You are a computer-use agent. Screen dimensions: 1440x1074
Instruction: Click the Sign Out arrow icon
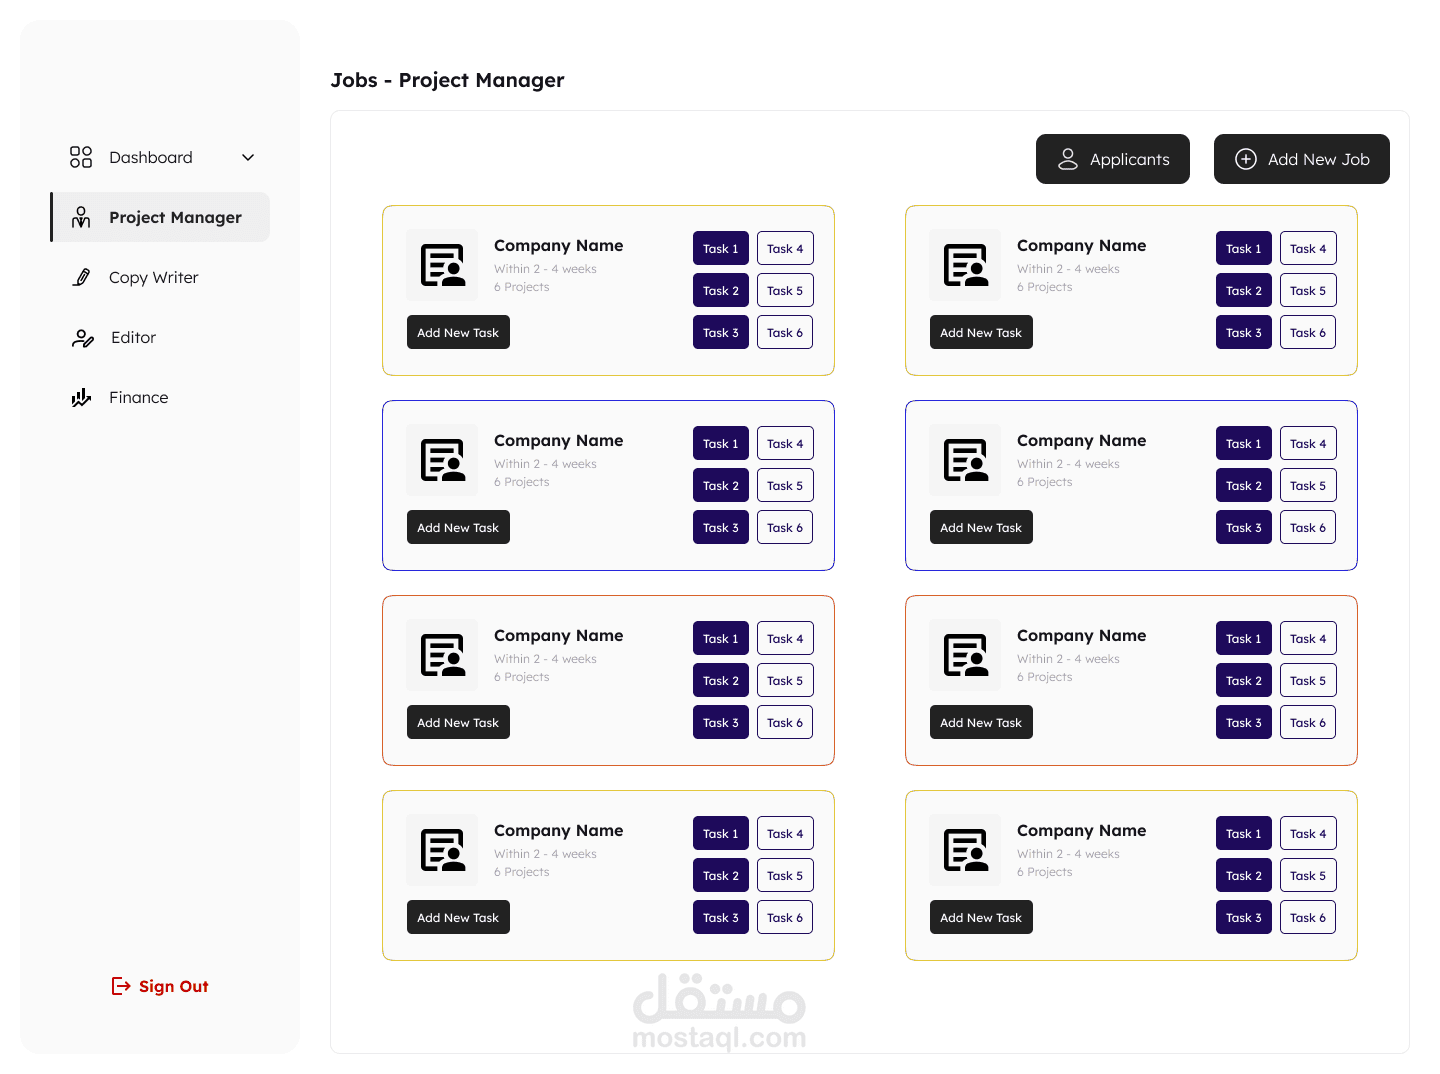(x=121, y=986)
